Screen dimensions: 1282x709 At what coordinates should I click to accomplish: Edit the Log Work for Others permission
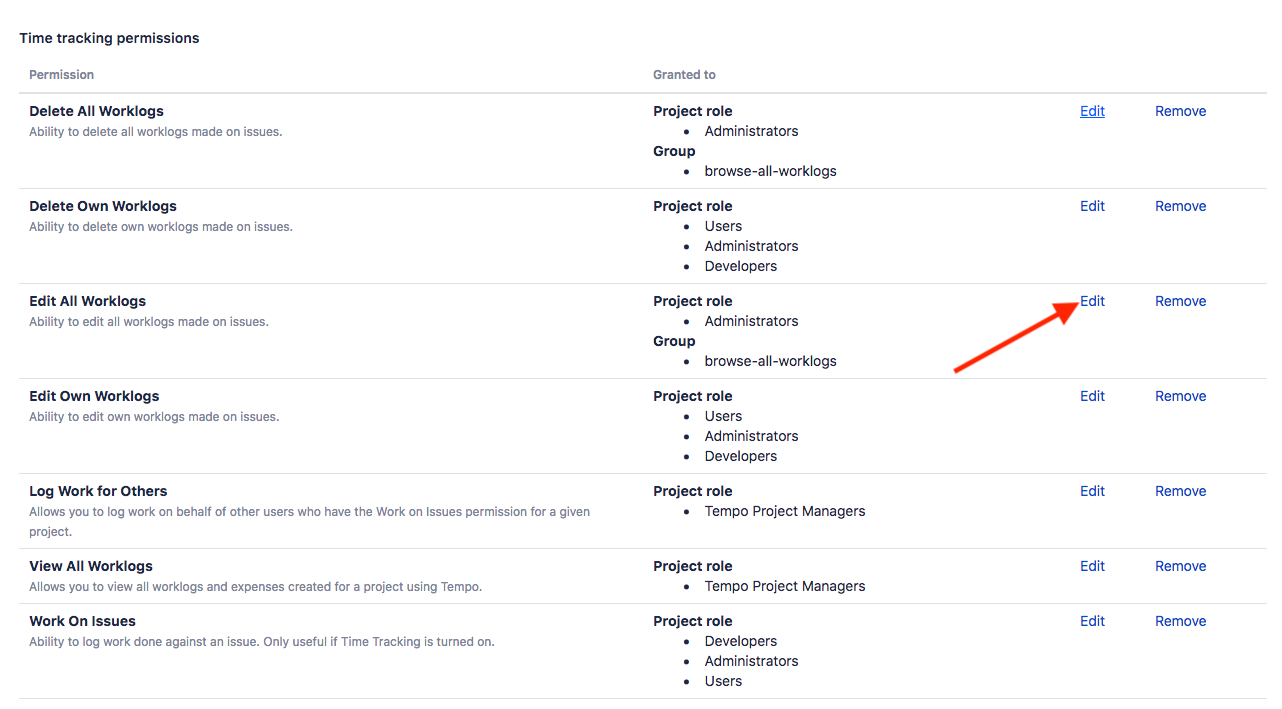(1092, 491)
